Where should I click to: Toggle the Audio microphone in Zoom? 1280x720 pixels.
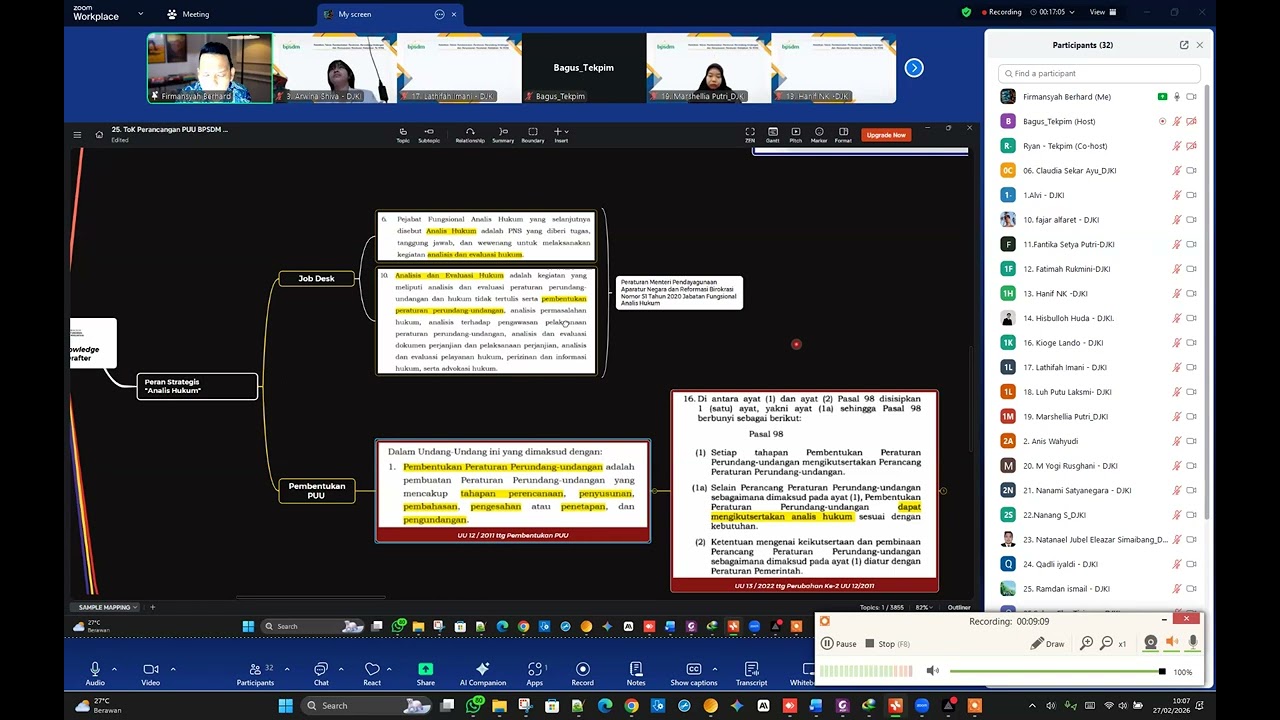tap(95, 674)
